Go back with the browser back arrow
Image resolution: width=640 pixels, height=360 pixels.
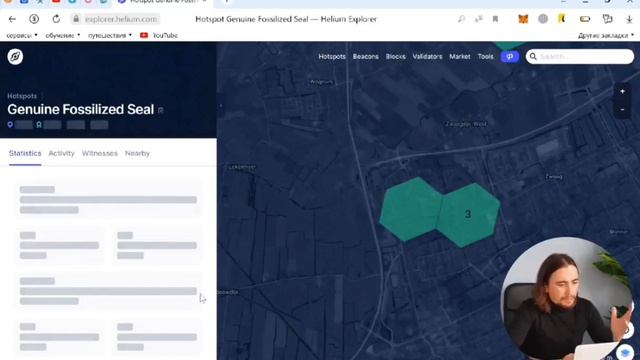[12, 19]
